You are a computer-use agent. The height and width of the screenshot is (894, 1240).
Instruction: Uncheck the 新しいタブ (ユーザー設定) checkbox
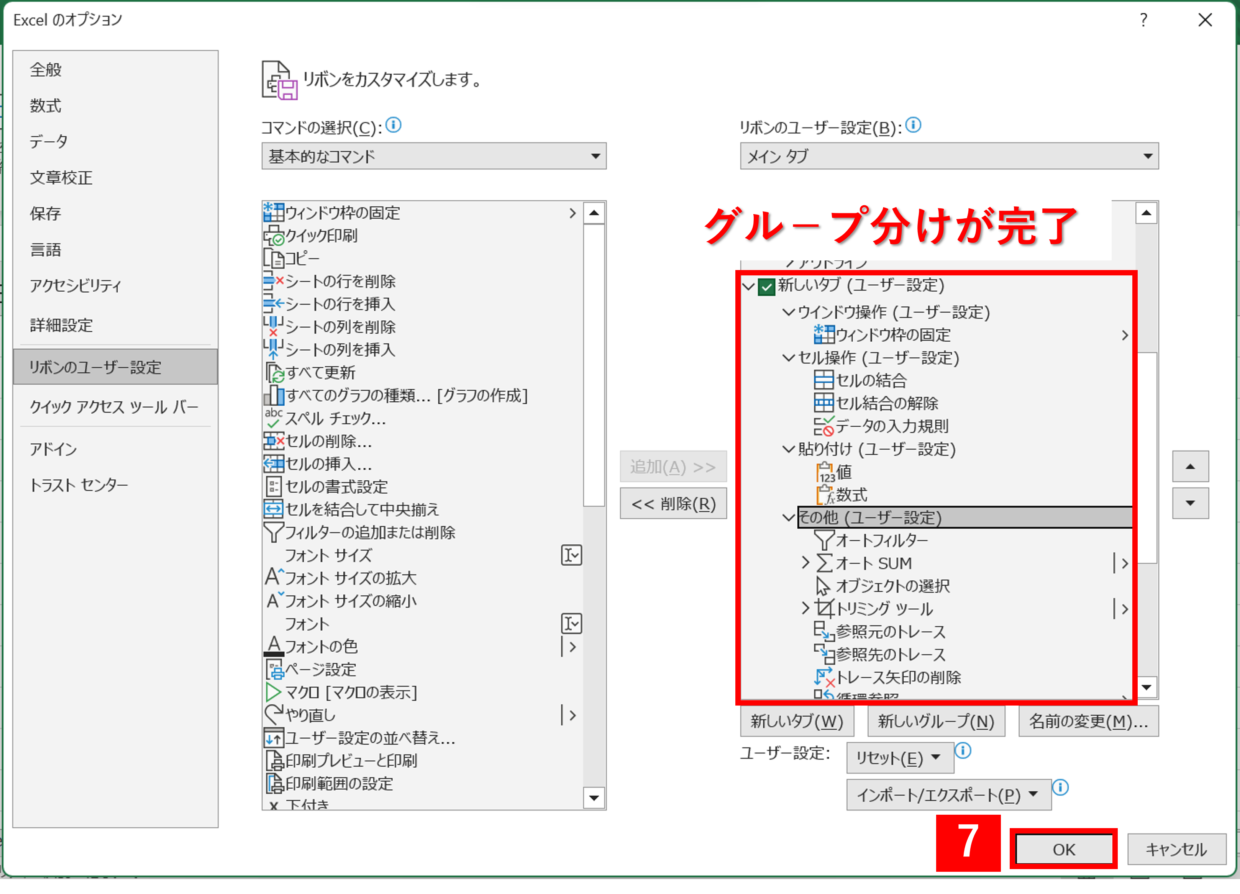pos(767,287)
